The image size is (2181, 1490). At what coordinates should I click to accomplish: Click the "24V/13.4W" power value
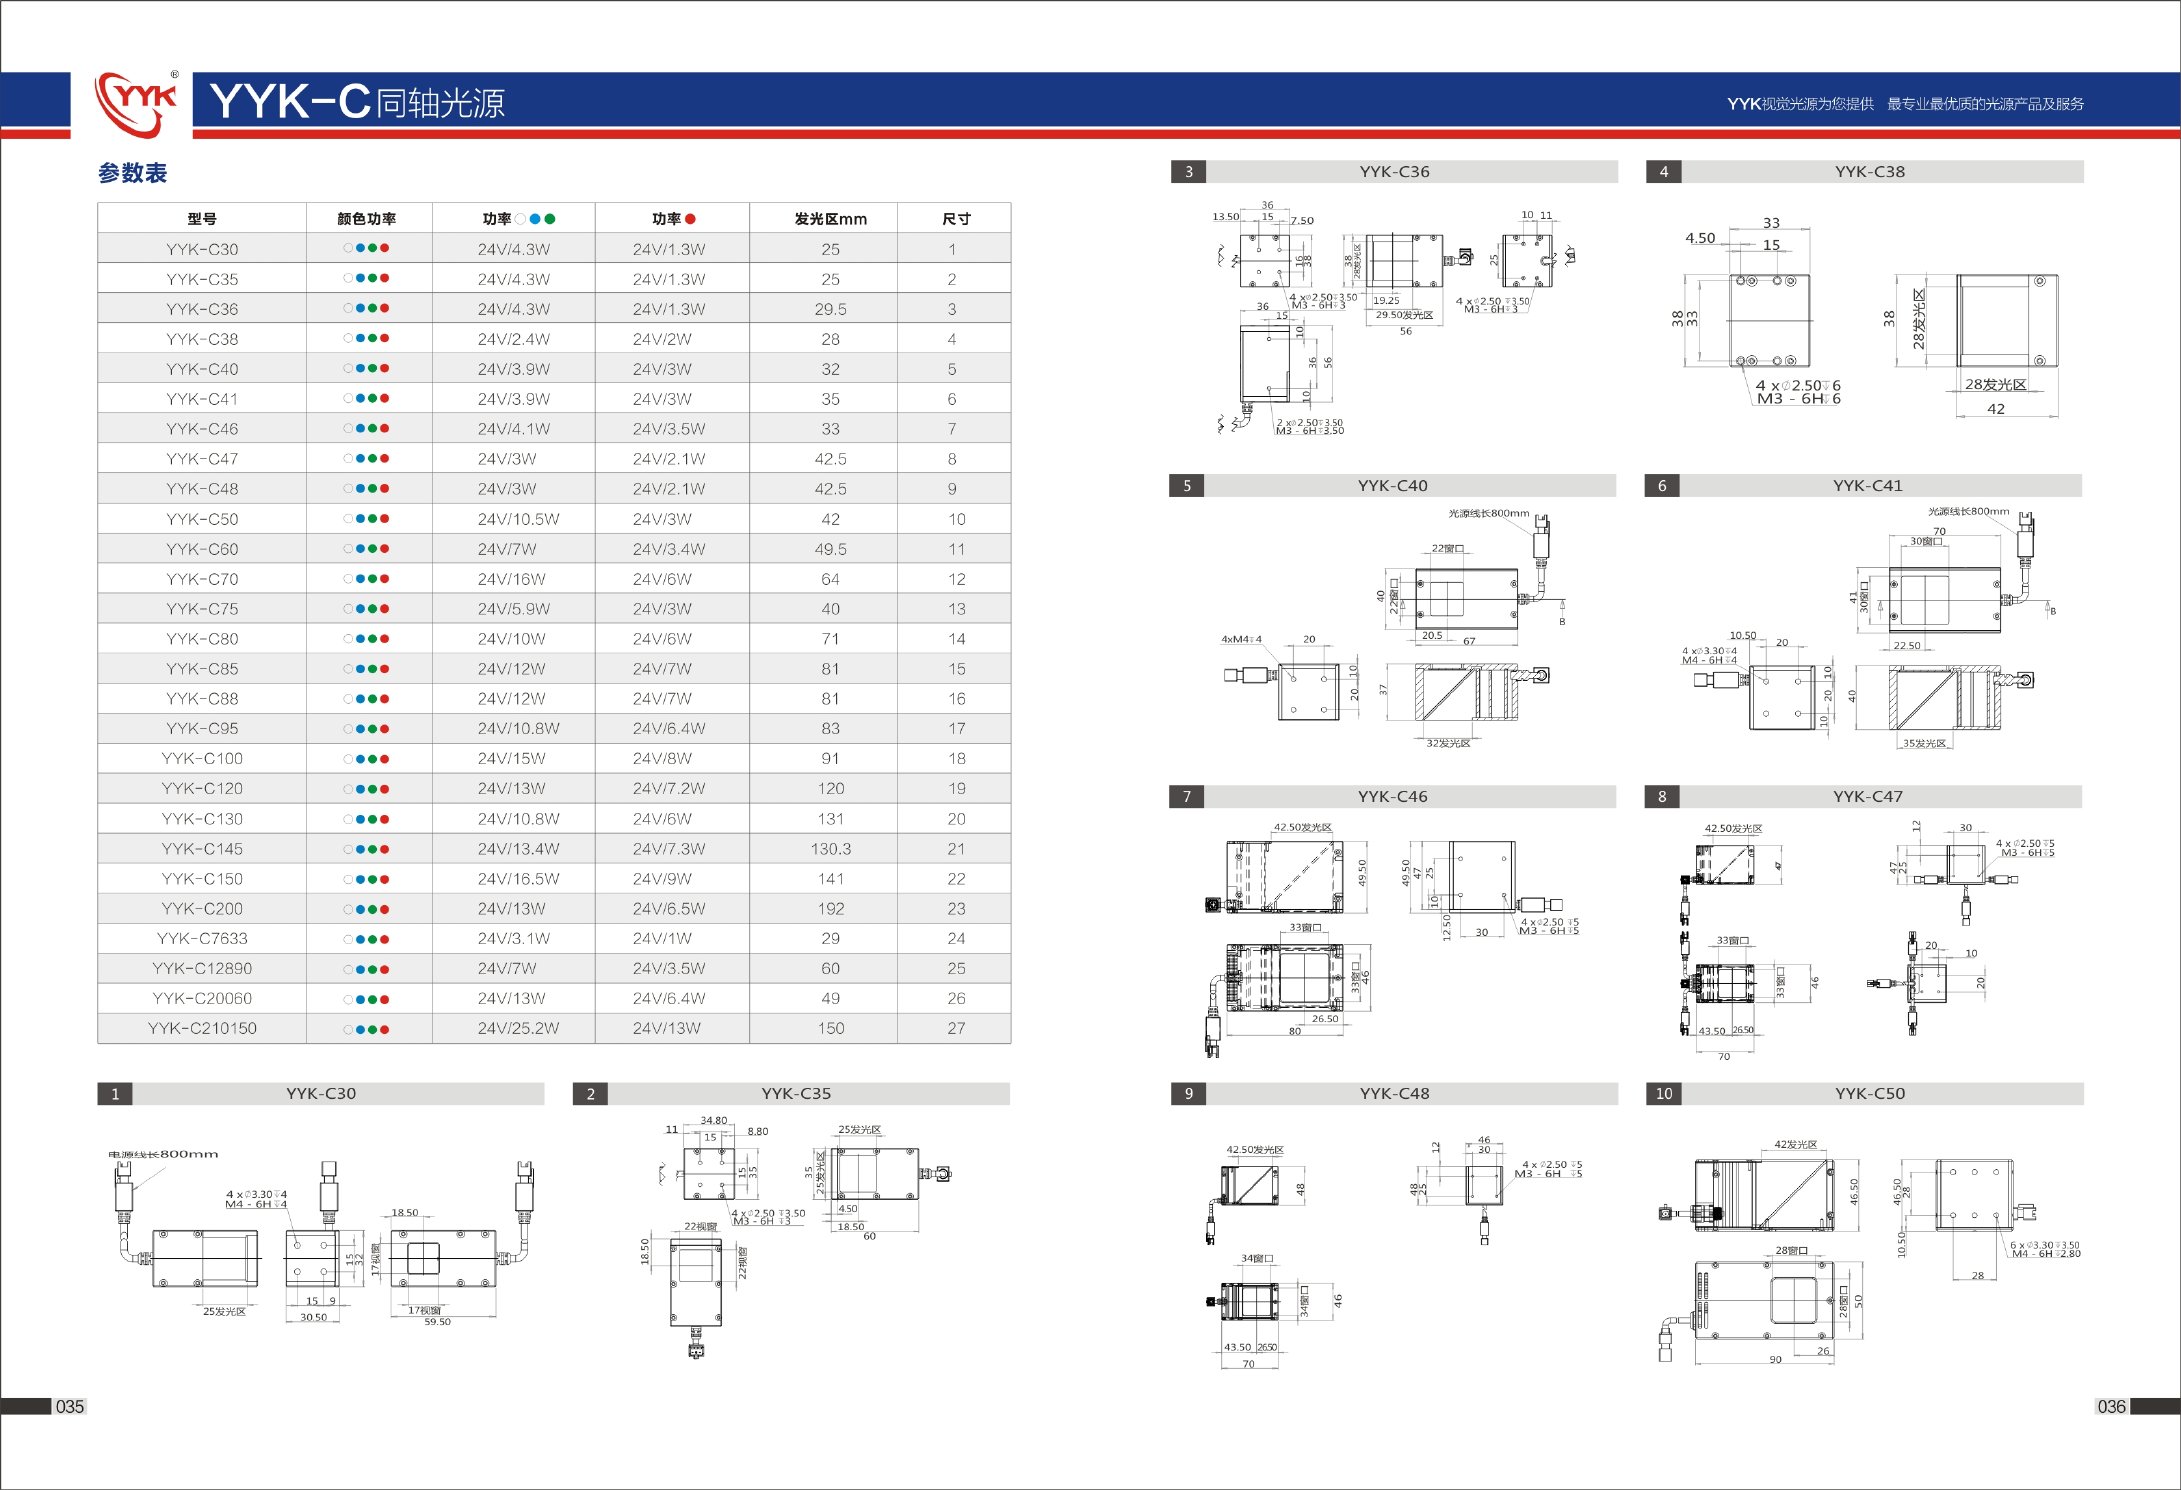[x=518, y=849]
